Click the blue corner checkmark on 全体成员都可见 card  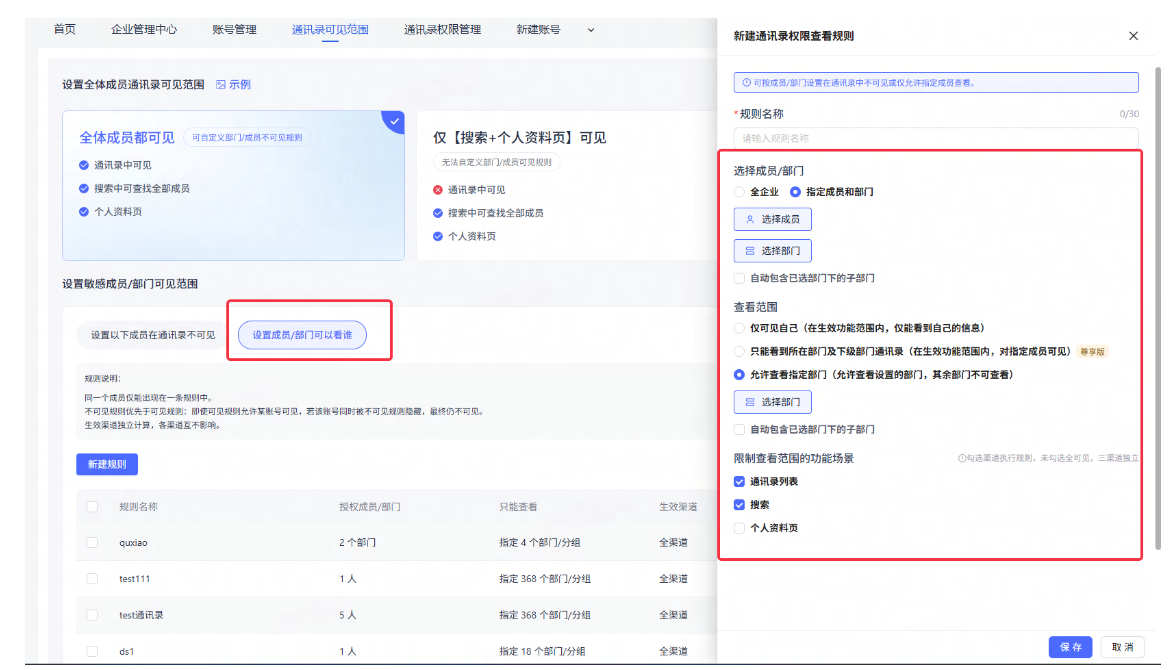[x=395, y=121]
